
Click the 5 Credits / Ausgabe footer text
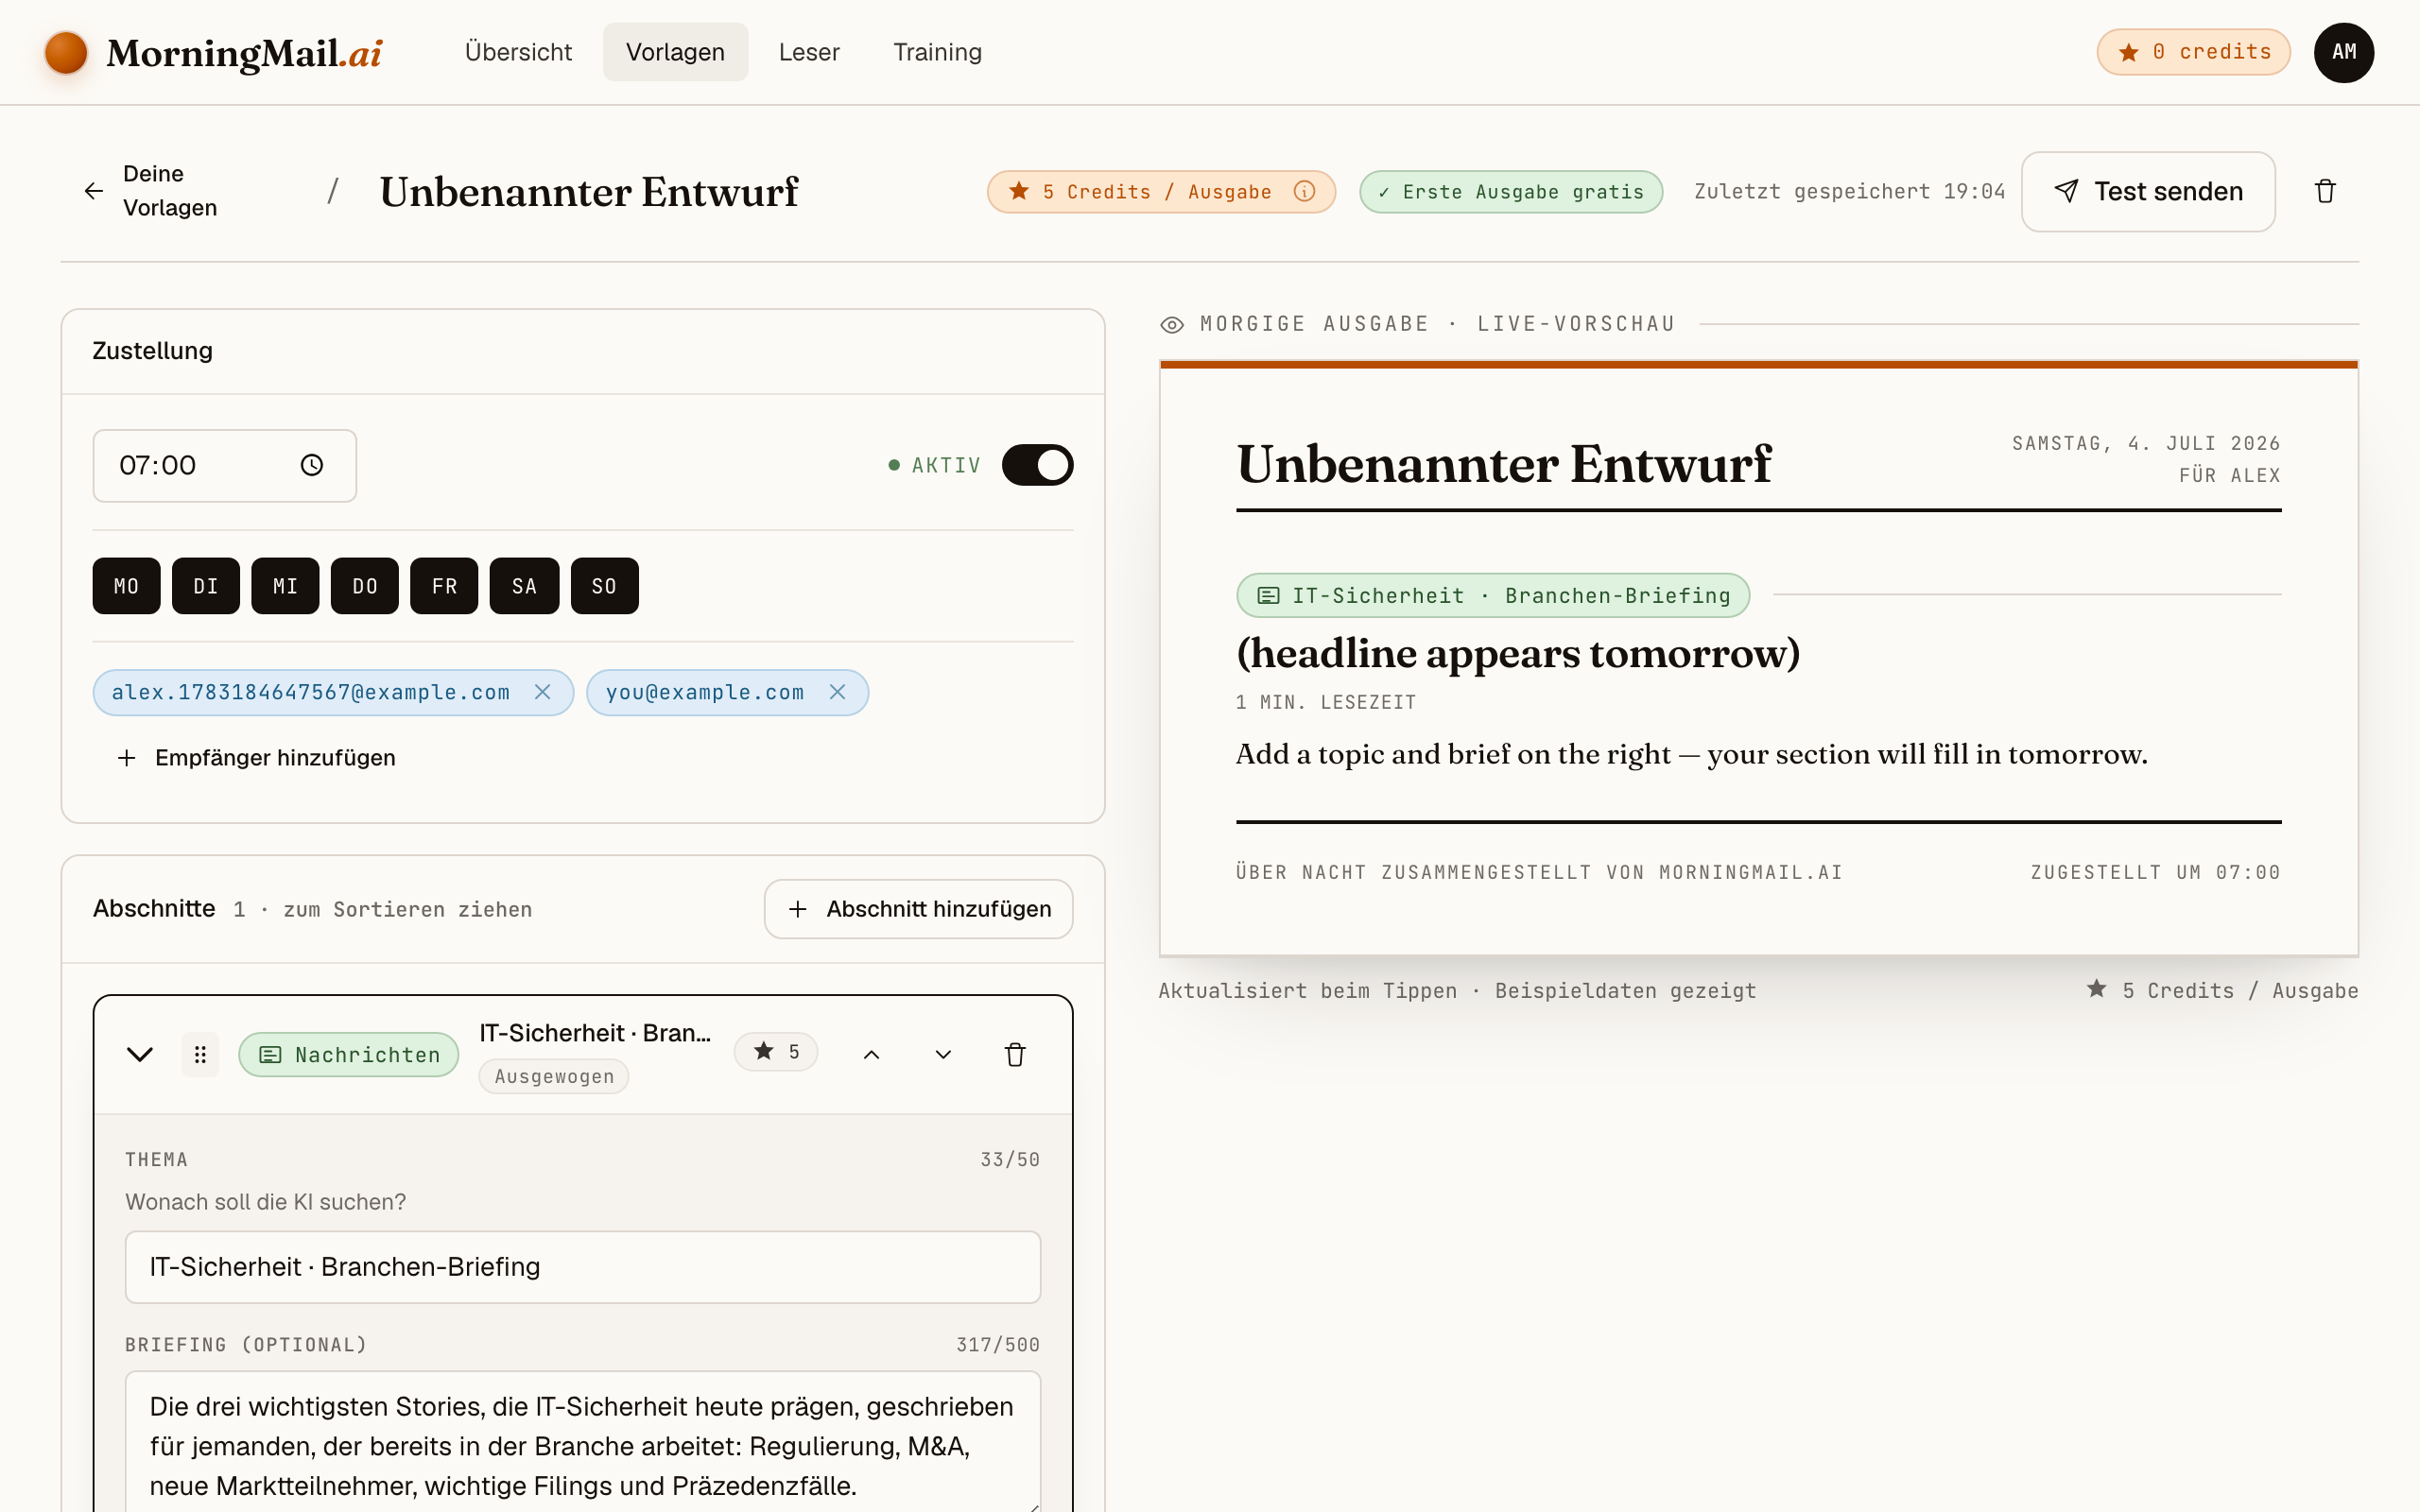(2222, 990)
